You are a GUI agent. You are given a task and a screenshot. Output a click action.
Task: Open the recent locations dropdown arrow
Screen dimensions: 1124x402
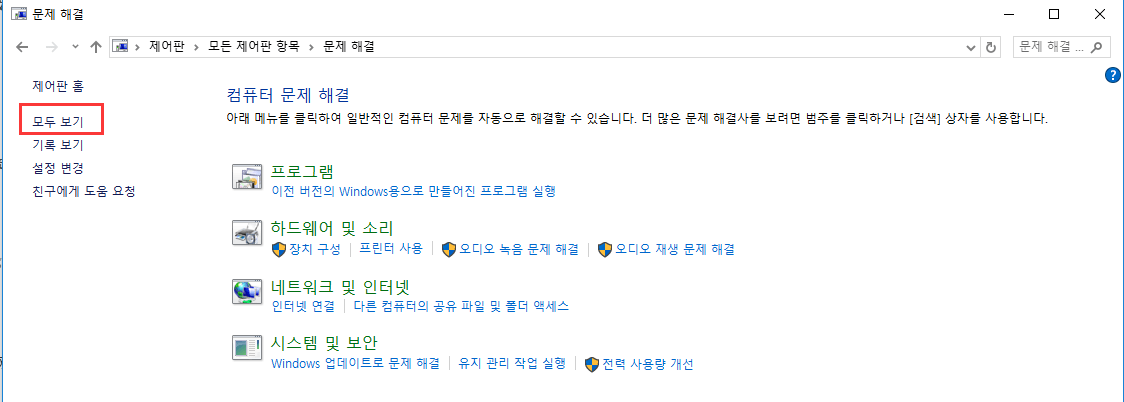[x=75, y=47]
